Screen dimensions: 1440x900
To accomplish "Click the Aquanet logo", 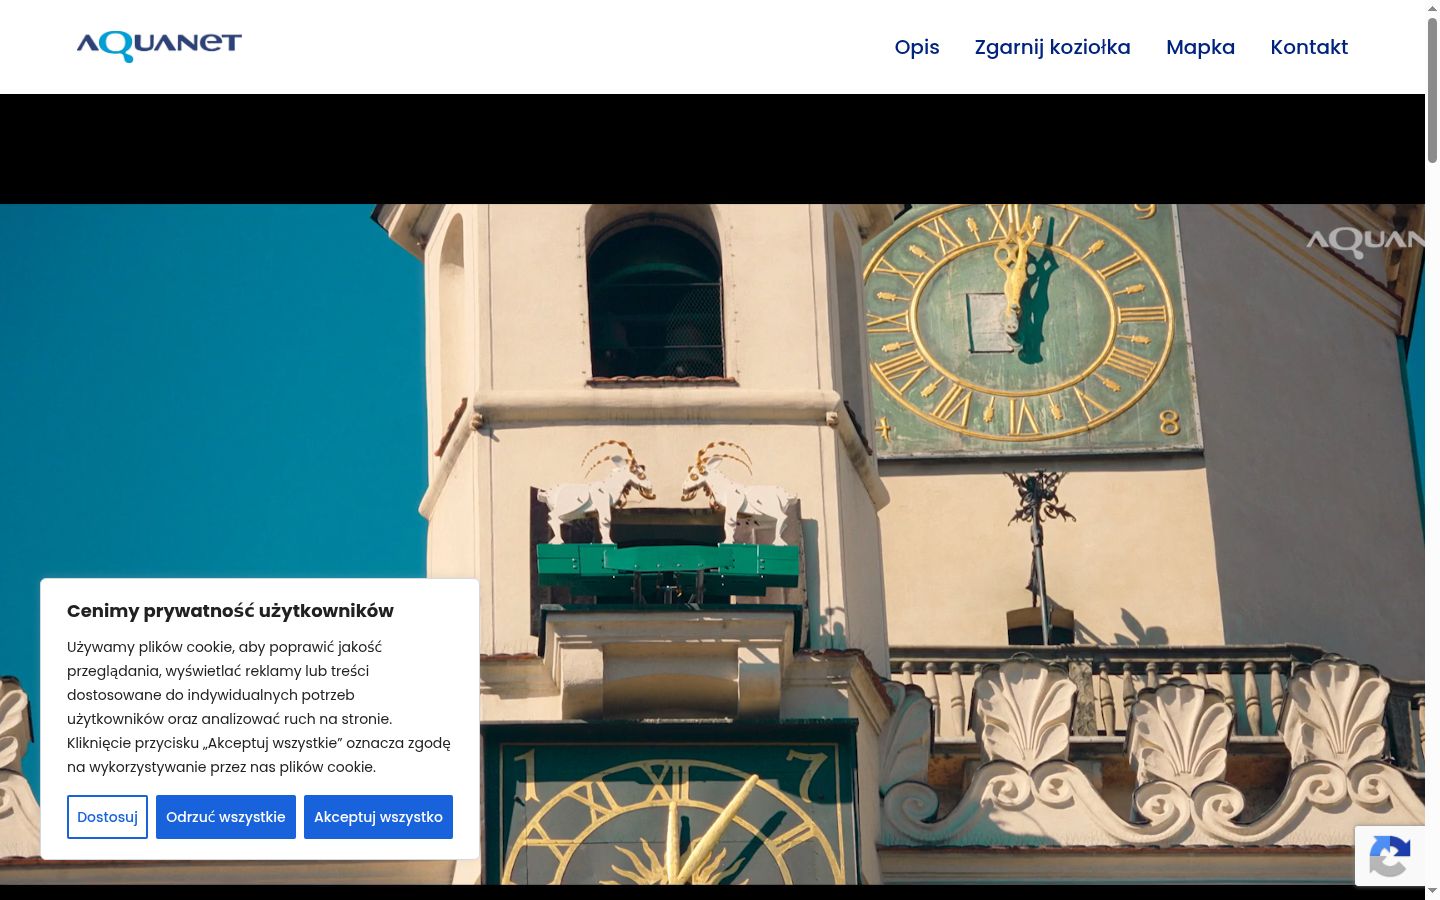I will click(x=159, y=46).
